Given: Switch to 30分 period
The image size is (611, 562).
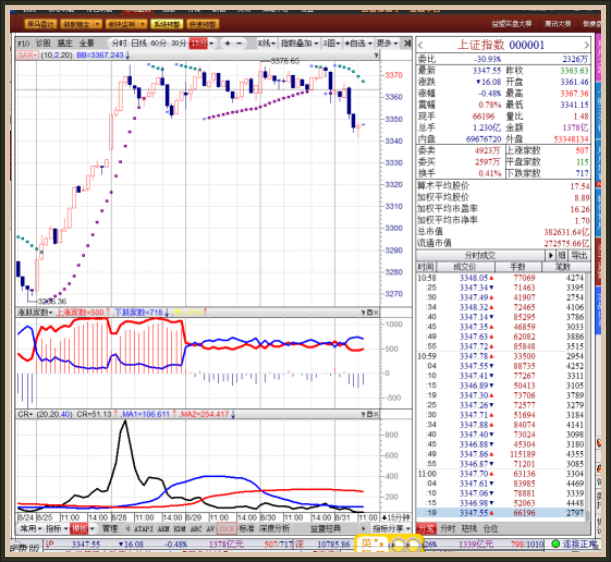Looking at the screenshot, I should pyautogui.click(x=179, y=43).
